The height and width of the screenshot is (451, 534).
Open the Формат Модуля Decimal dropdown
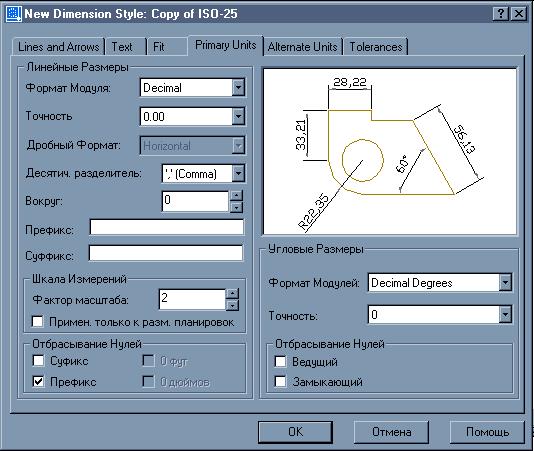point(238,88)
